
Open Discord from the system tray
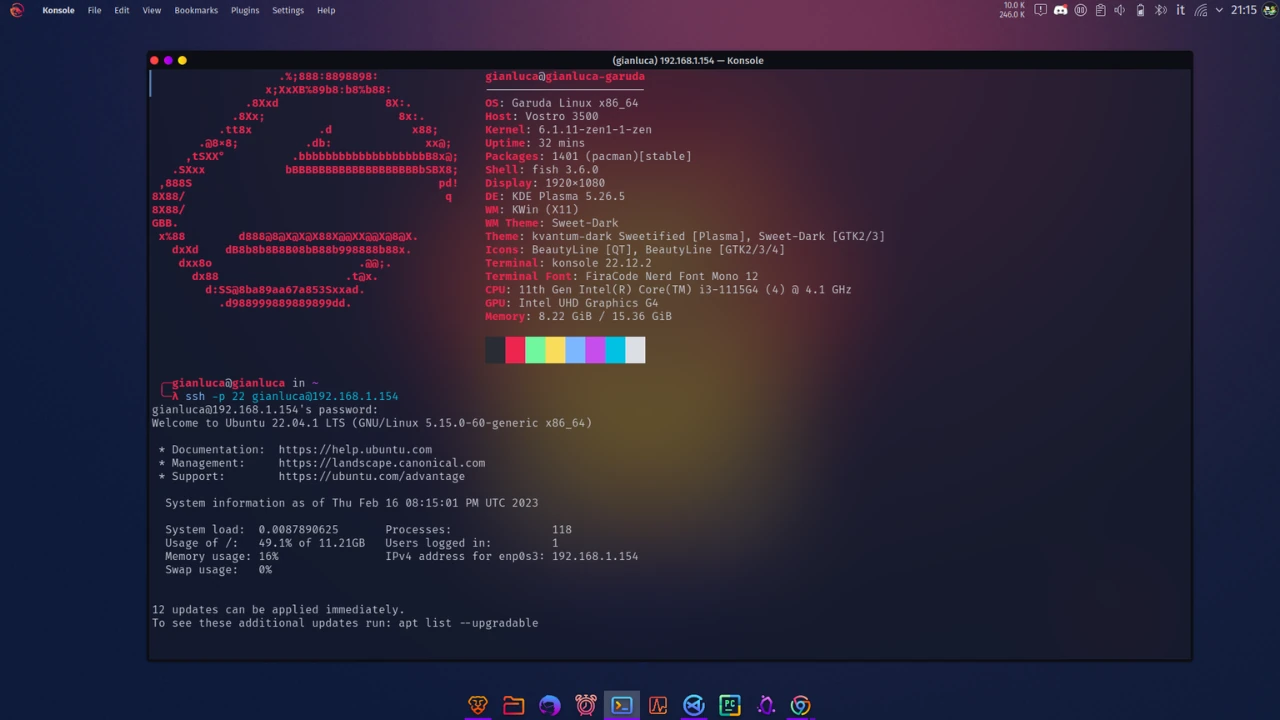(x=1060, y=10)
